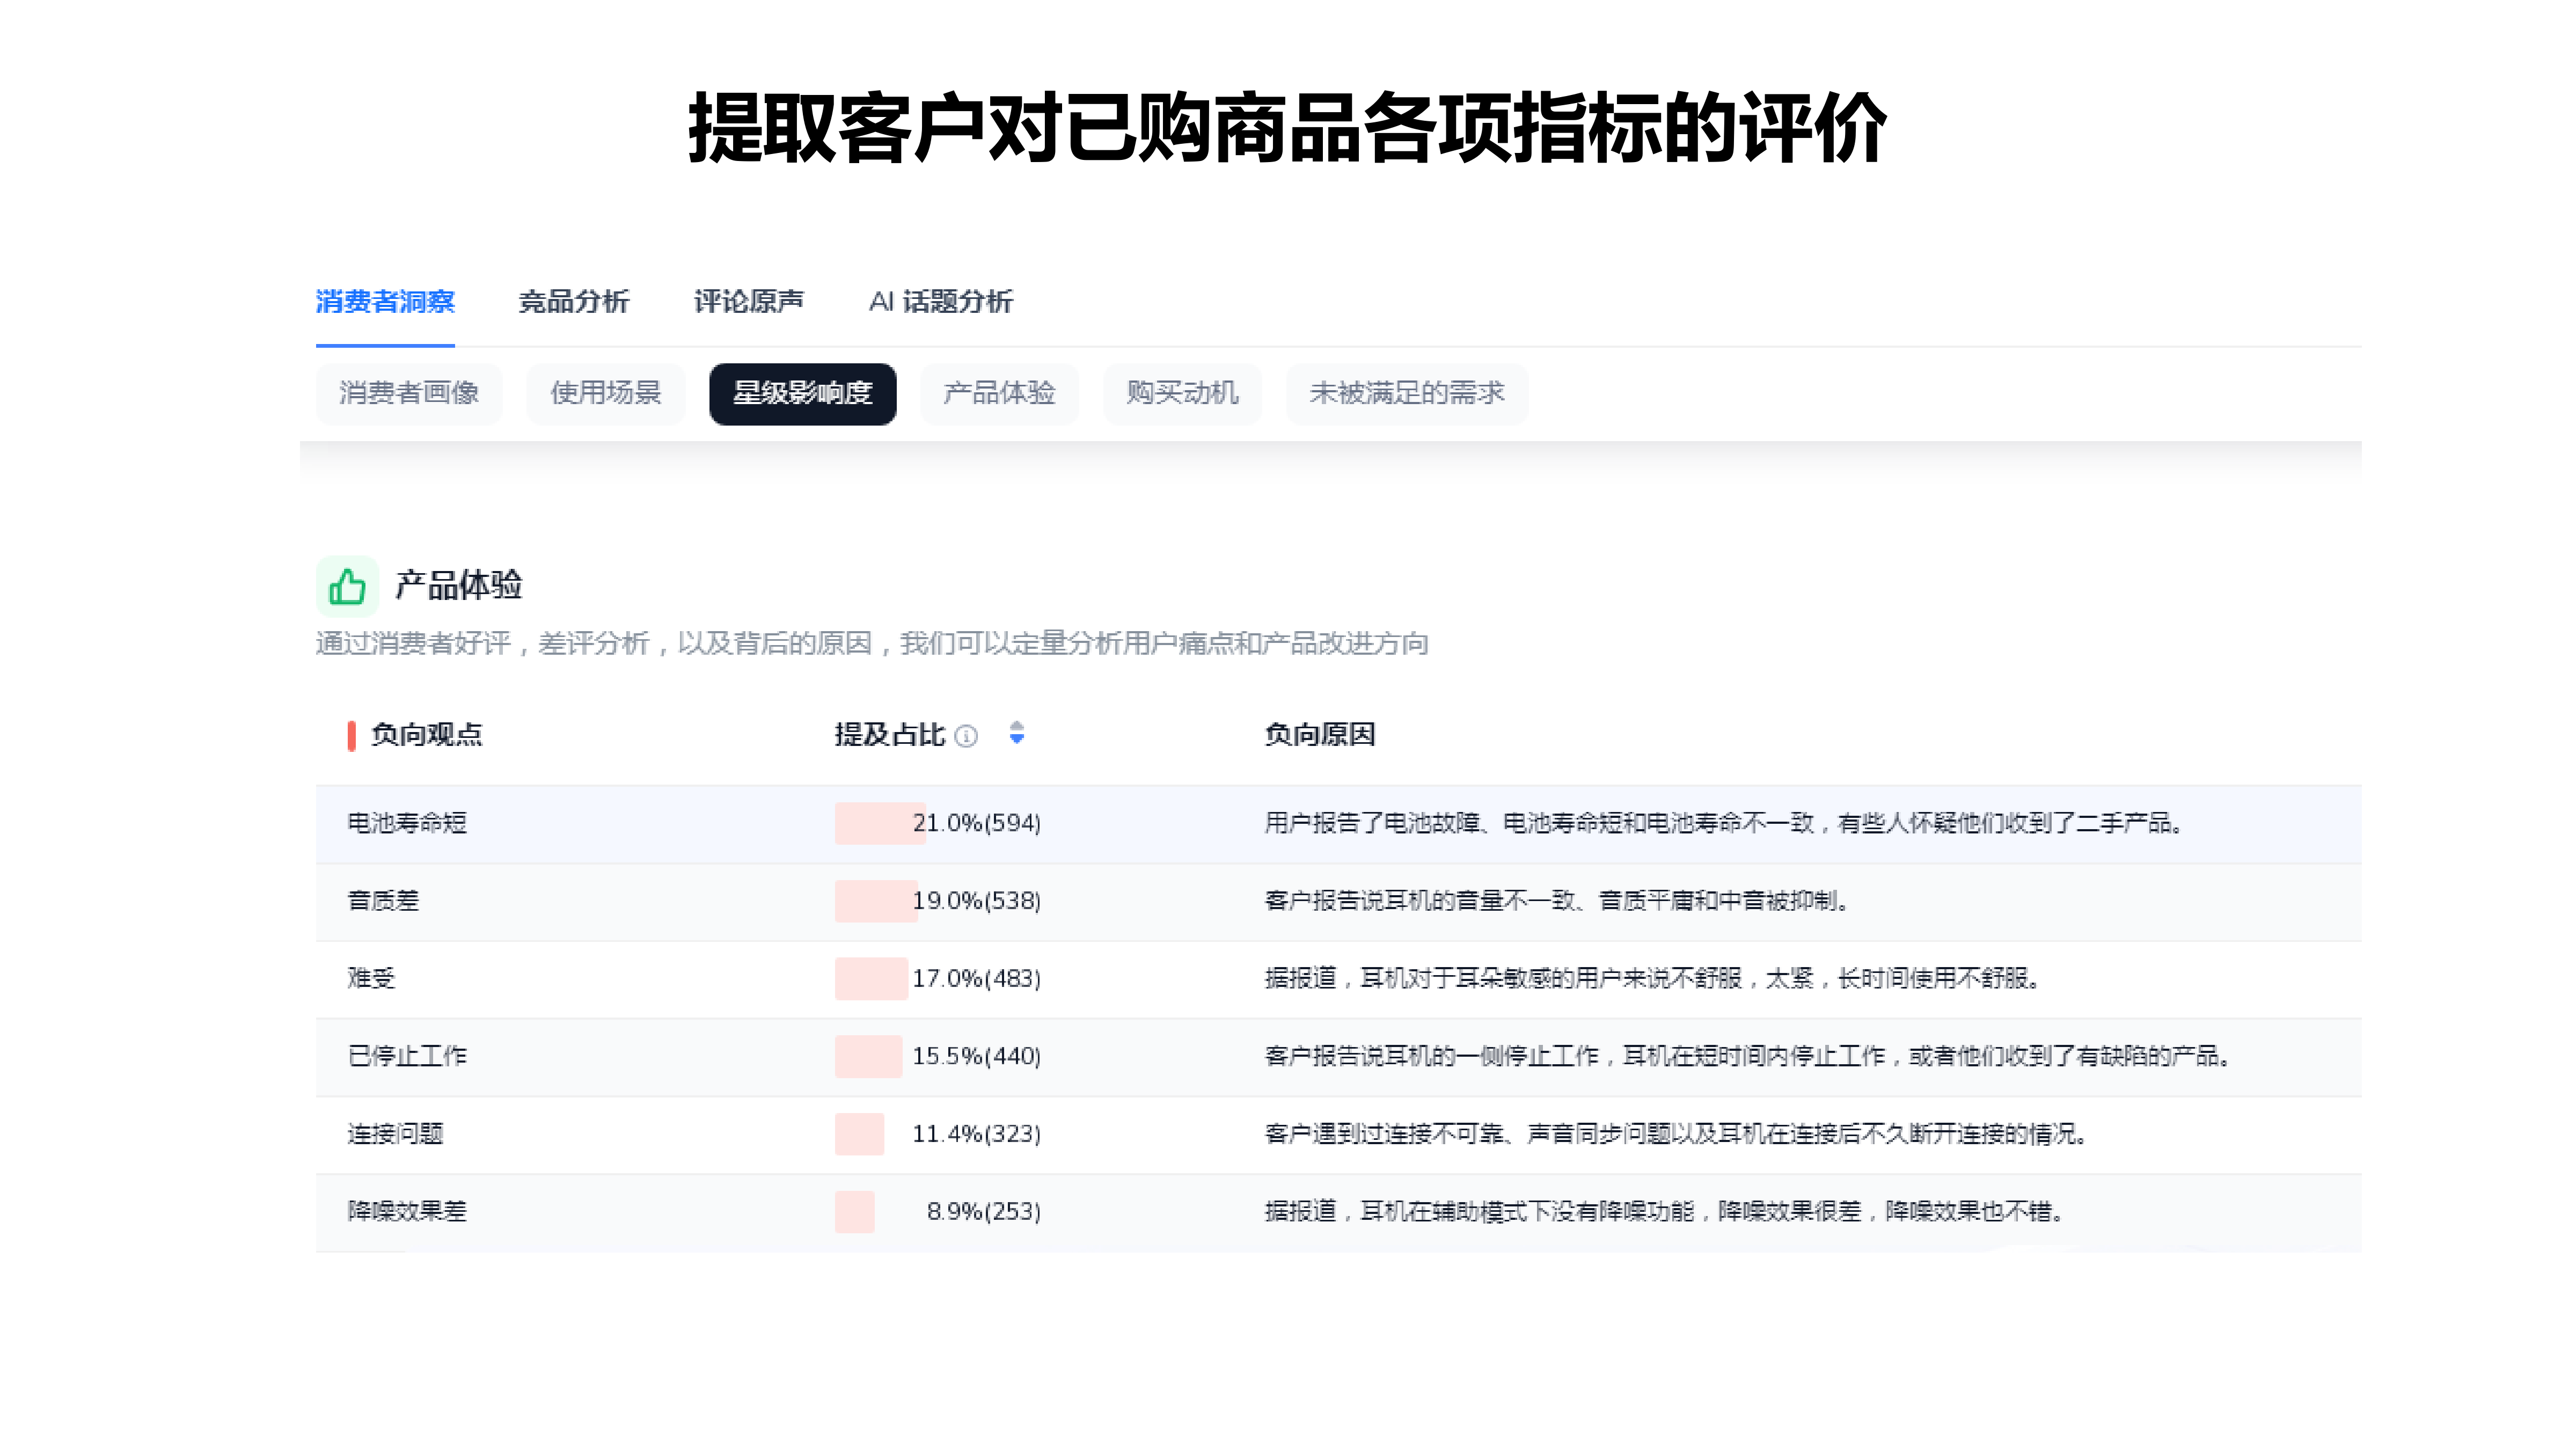The image size is (2576, 1449).
Task: Open the 评论原声 tab
Action: 750,302
